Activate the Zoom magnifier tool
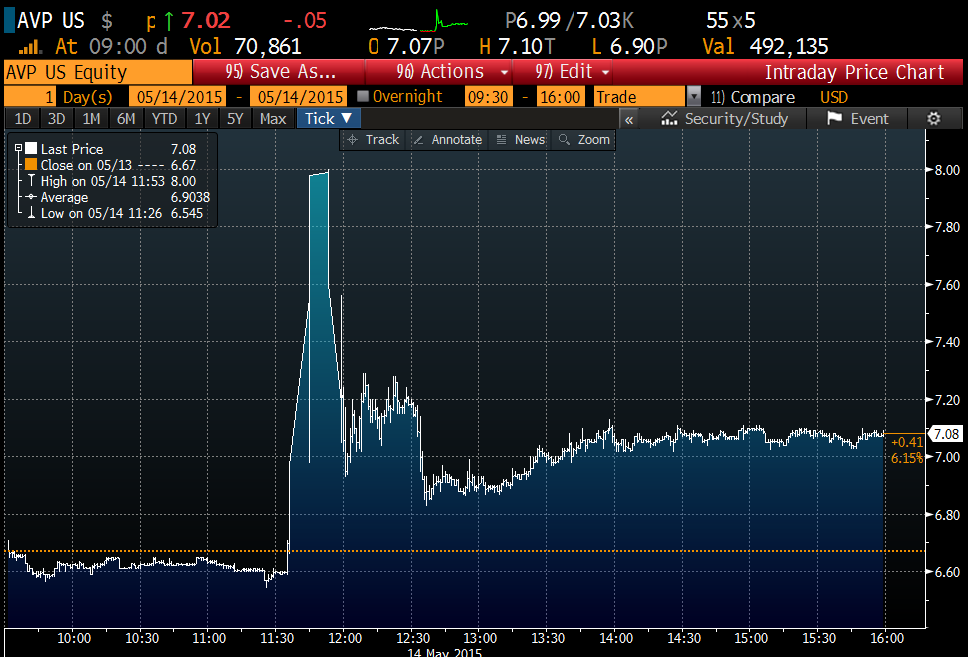The image size is (968, 657). click(585, 140)
